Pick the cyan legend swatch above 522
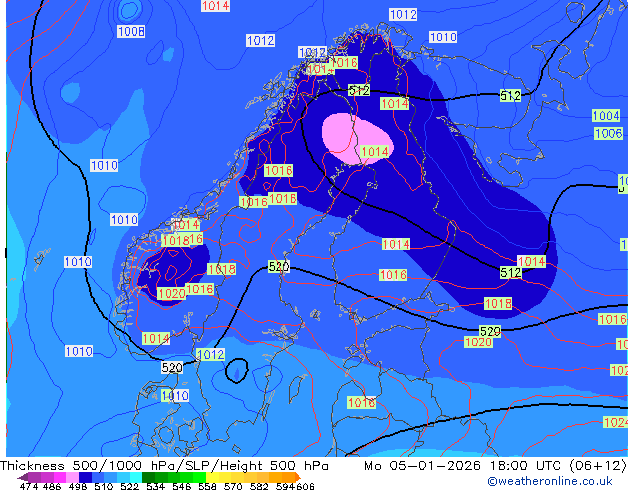The height and width of the screenshot is (490, 634). 135,477
